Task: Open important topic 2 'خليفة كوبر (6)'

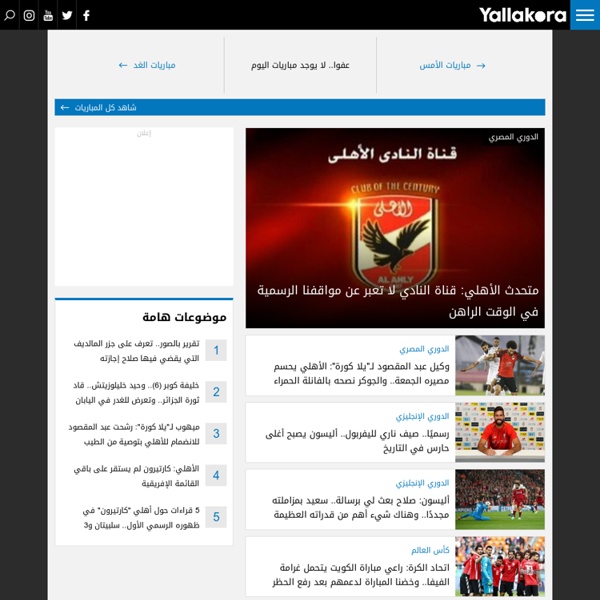Action: click(136, 393)
